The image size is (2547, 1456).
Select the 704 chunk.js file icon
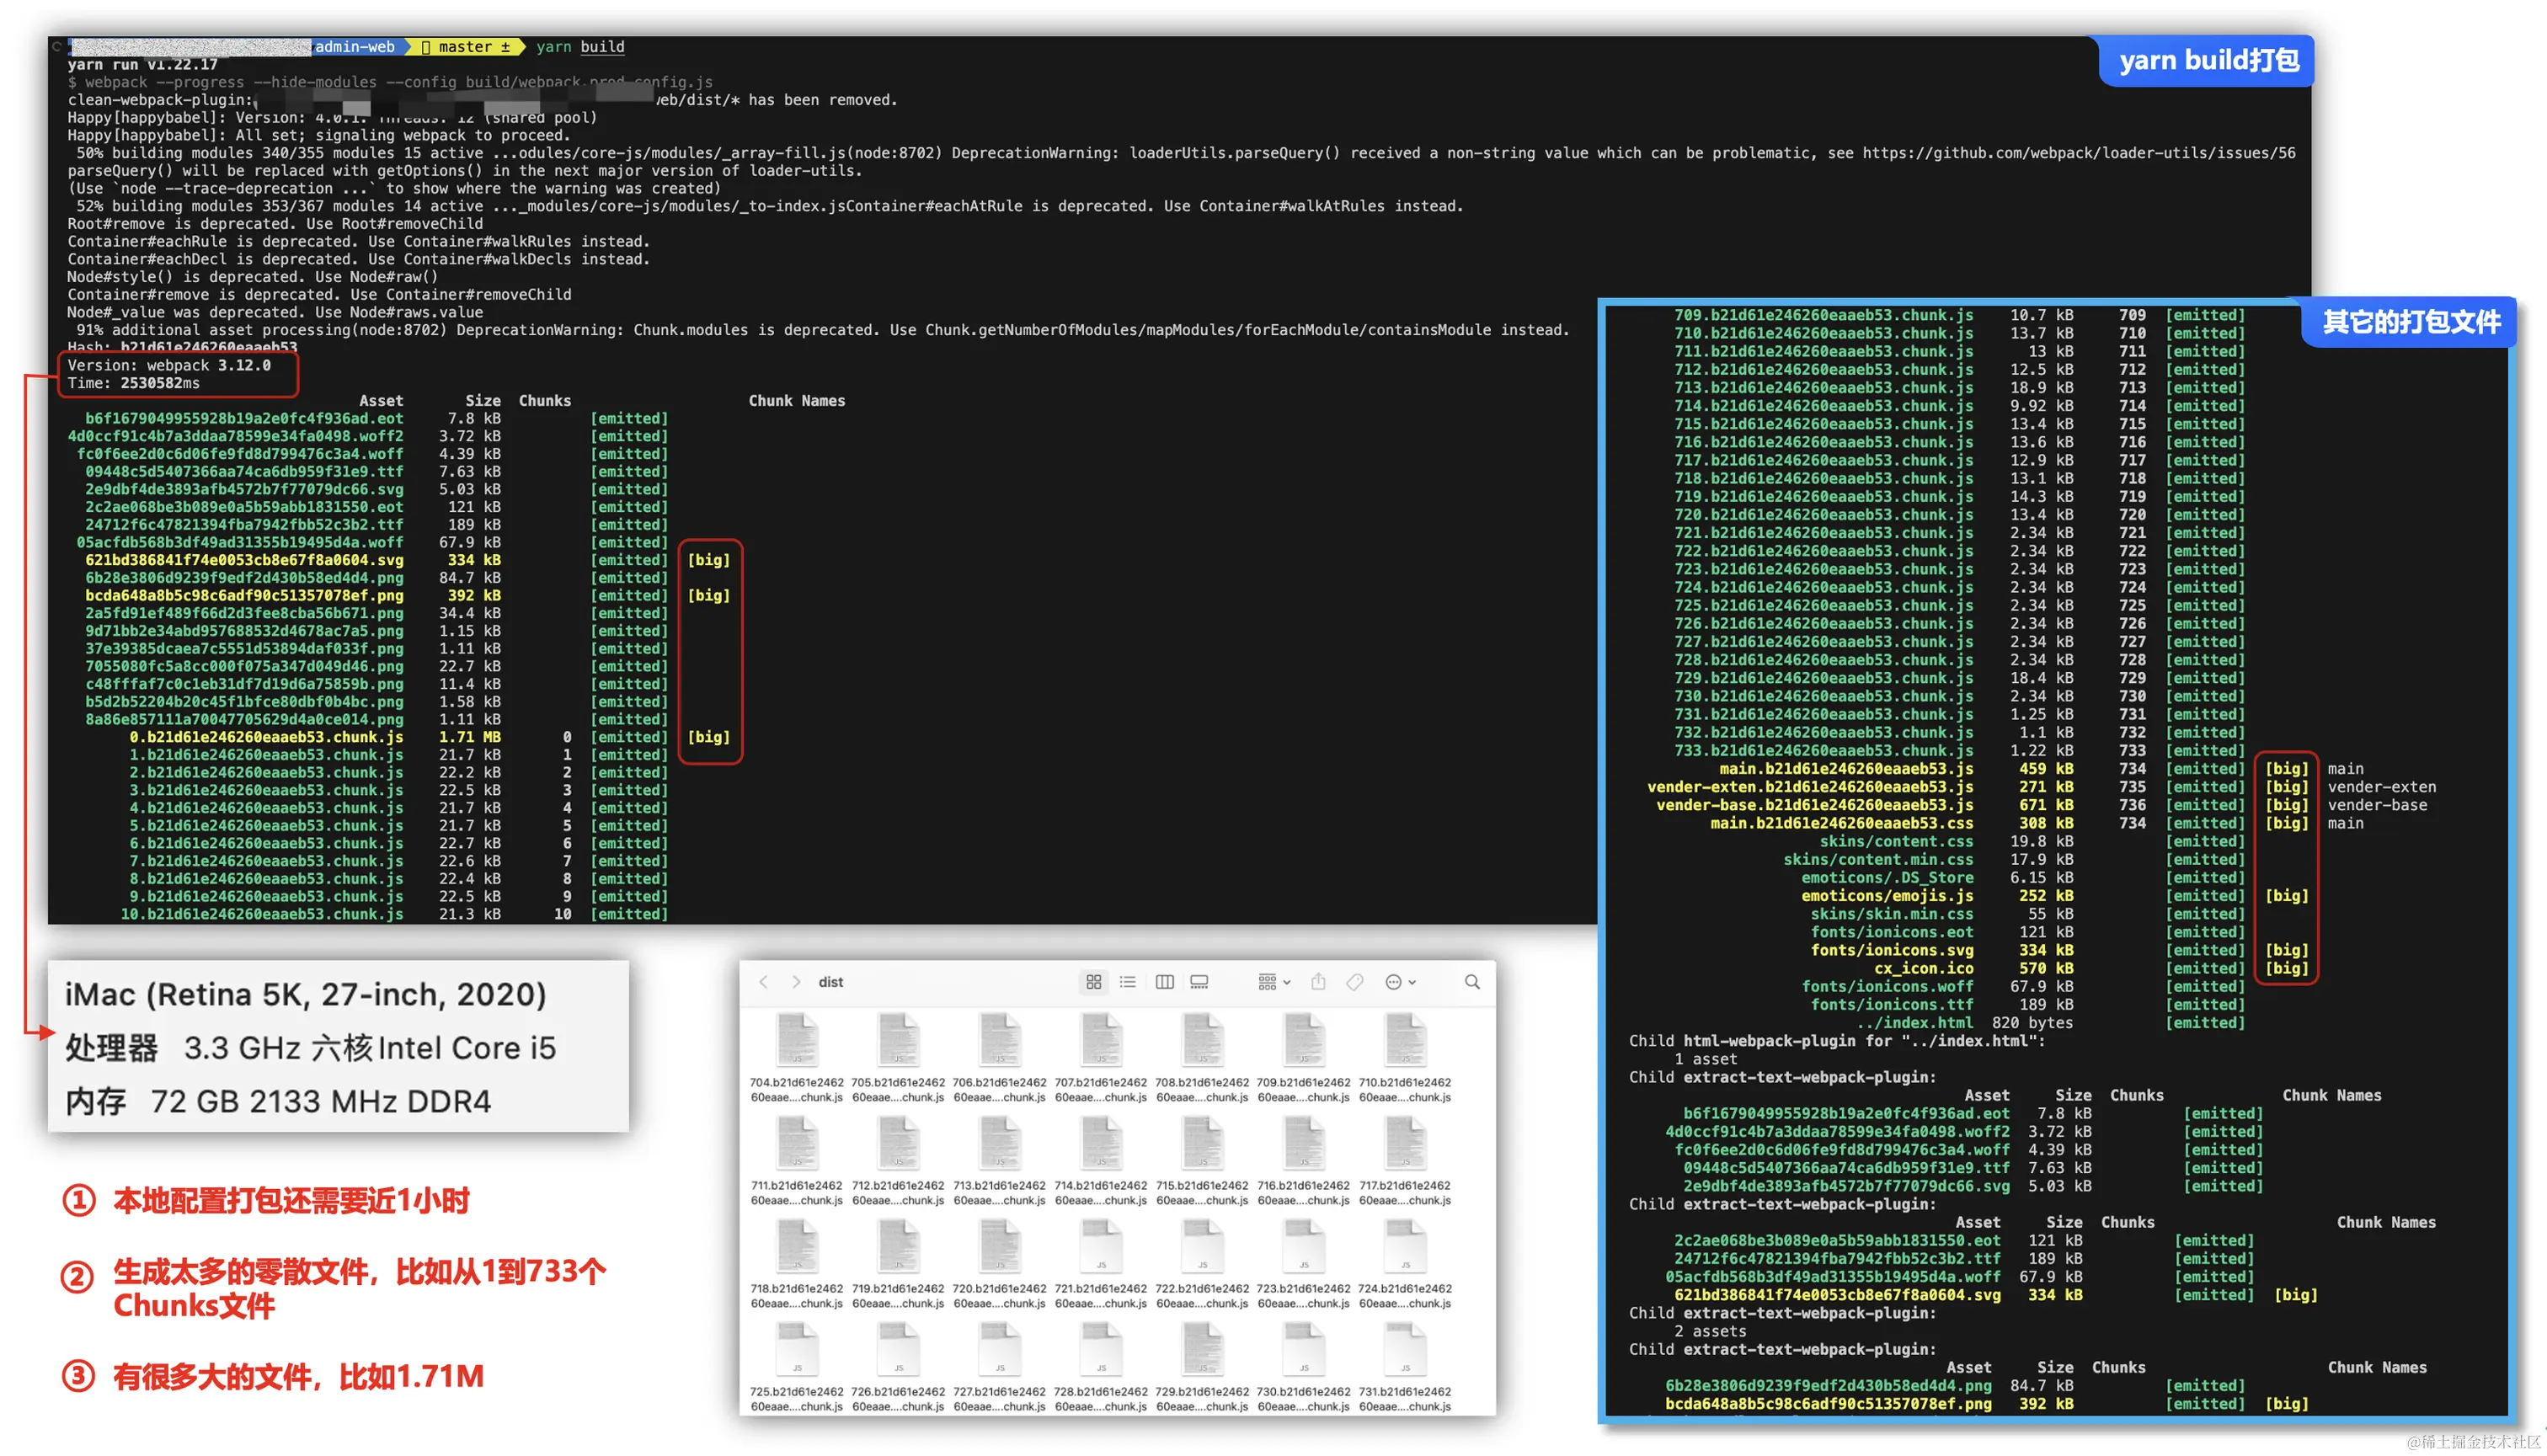click(797, 1040)
